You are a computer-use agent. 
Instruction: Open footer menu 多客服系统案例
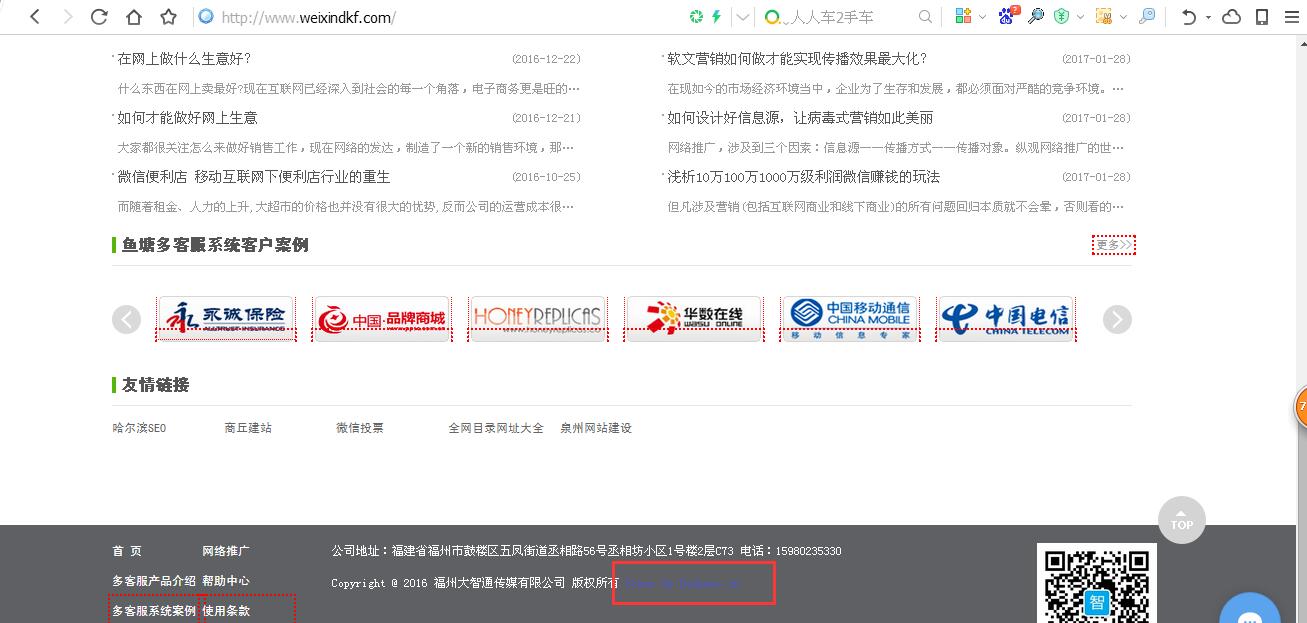click(154, 611)
